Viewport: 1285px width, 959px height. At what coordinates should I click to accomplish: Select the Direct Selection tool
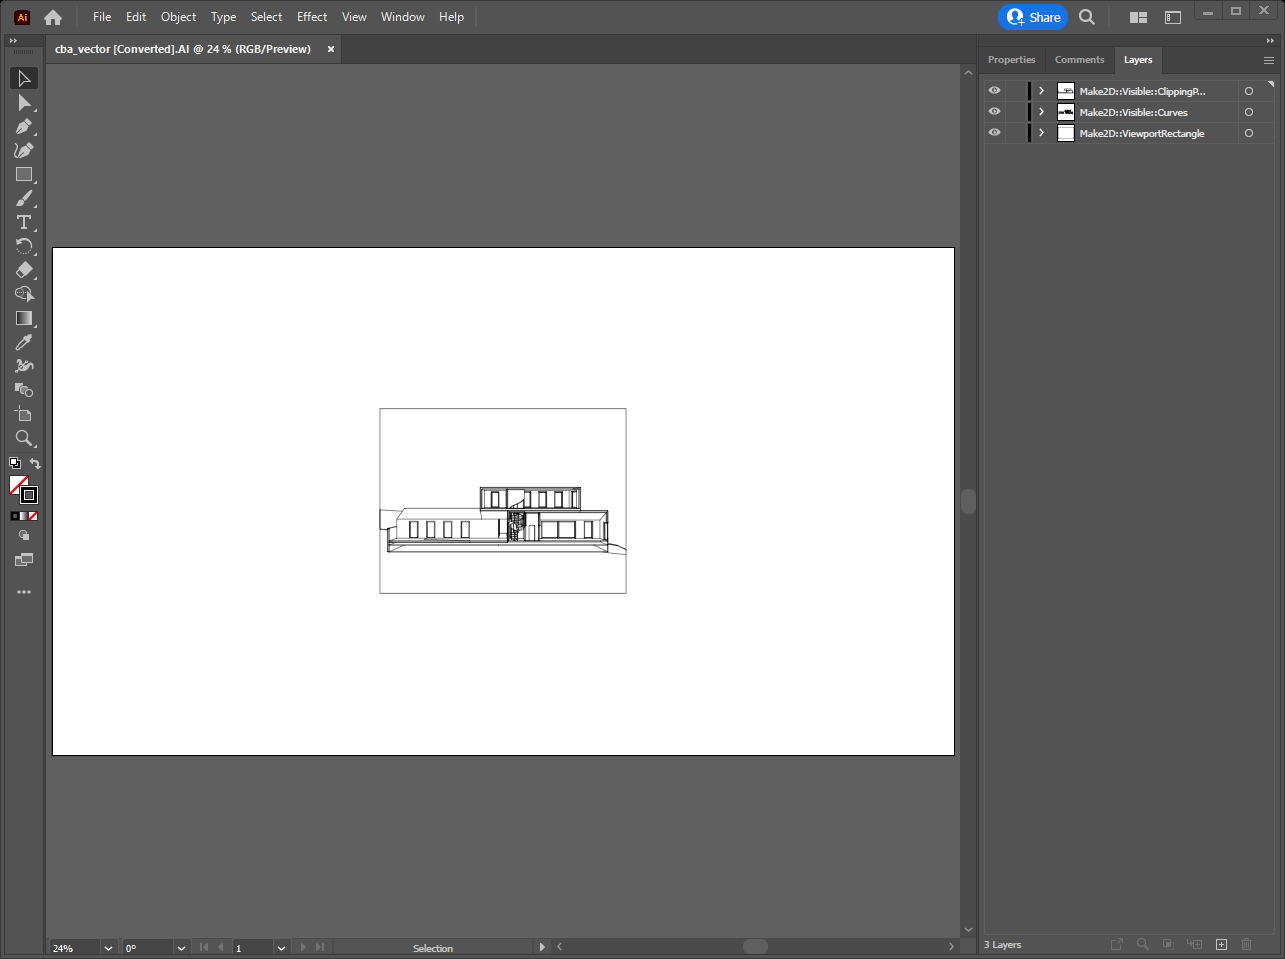coord(24,102)
